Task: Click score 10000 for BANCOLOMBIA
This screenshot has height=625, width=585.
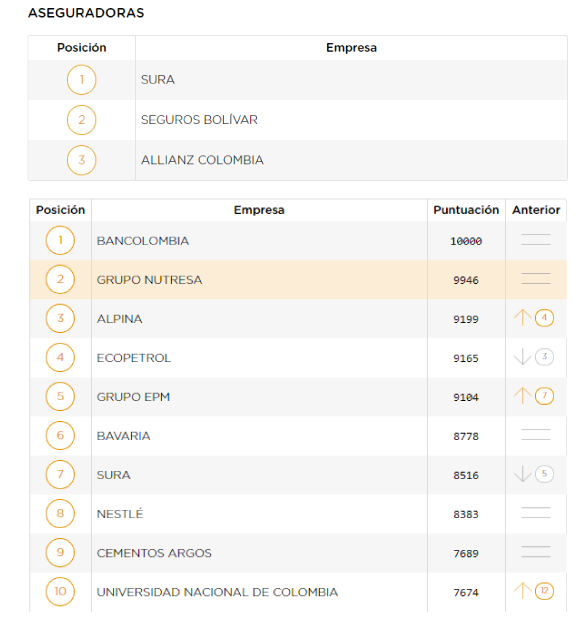Action: 466,241
